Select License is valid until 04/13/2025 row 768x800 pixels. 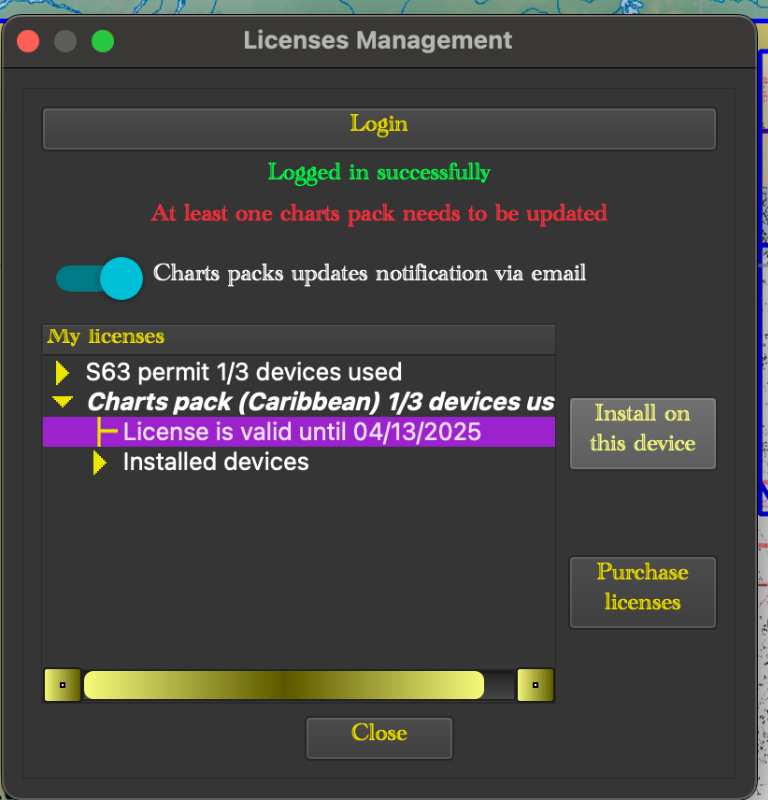click(299, 432)
